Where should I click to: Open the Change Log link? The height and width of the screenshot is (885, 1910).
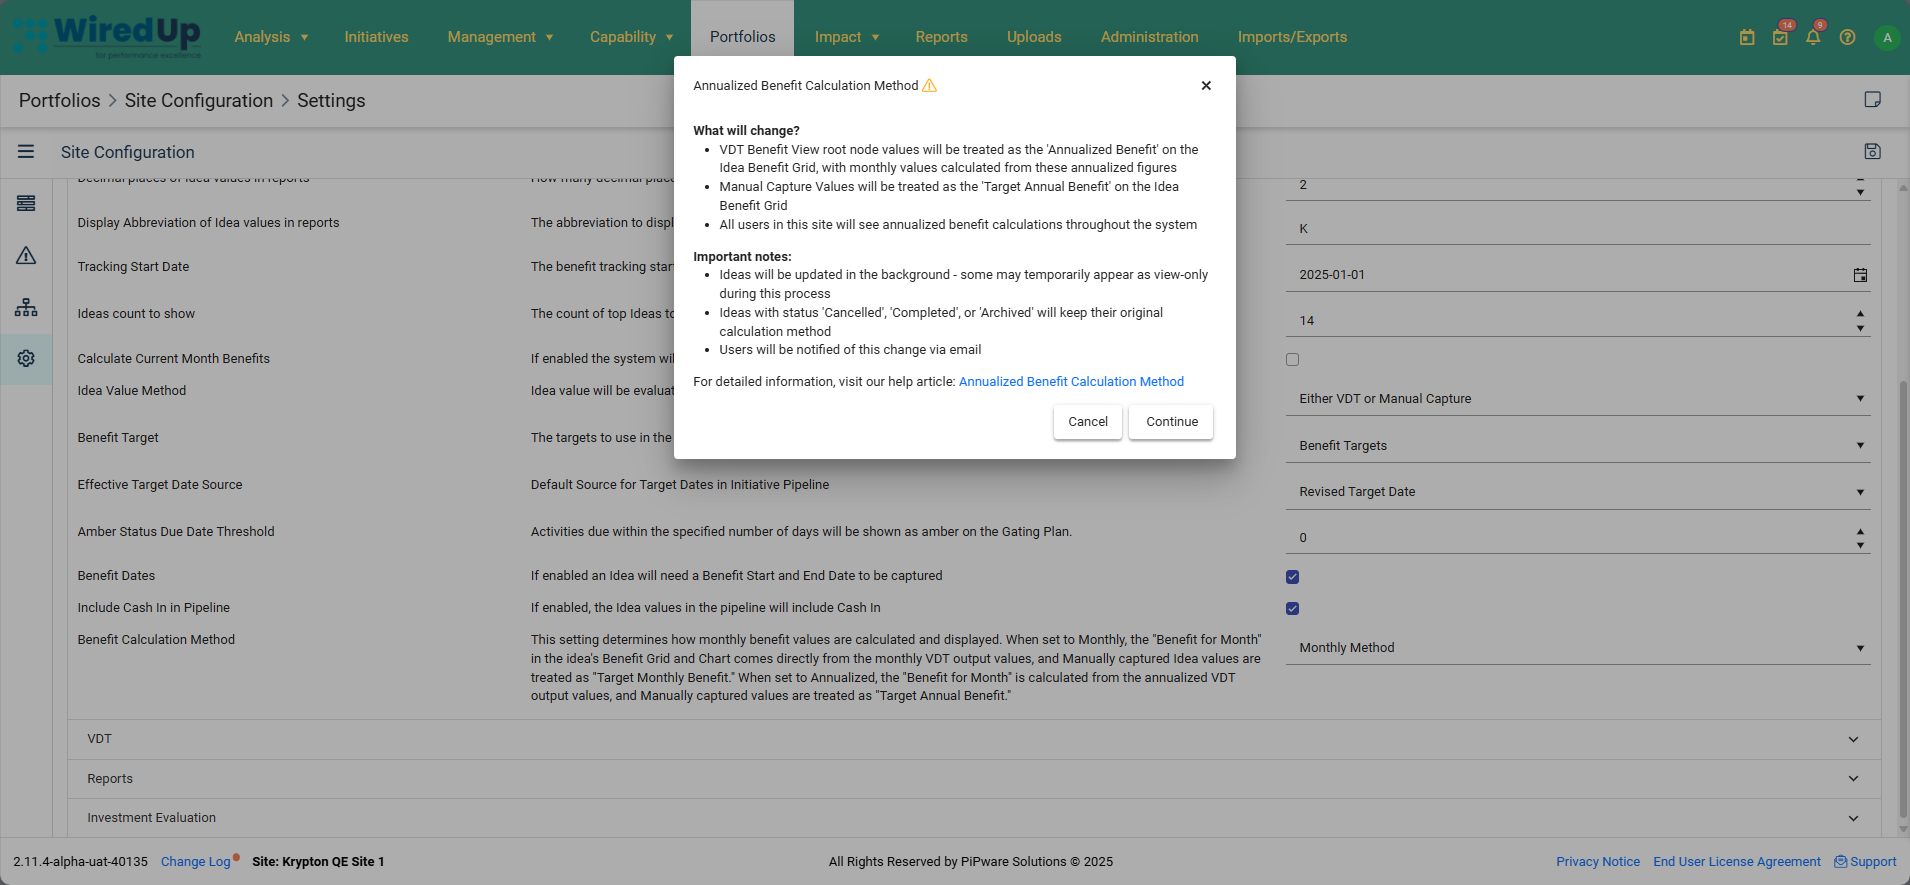[196, 862]
